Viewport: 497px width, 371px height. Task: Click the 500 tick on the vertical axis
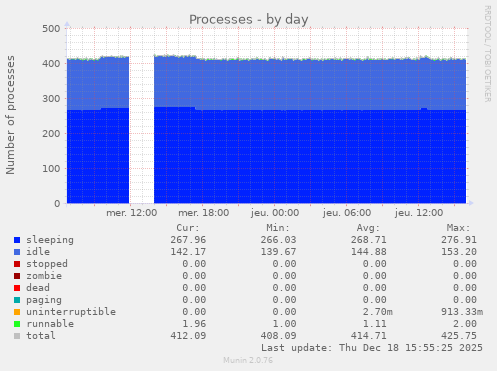(x=51, y=29)
